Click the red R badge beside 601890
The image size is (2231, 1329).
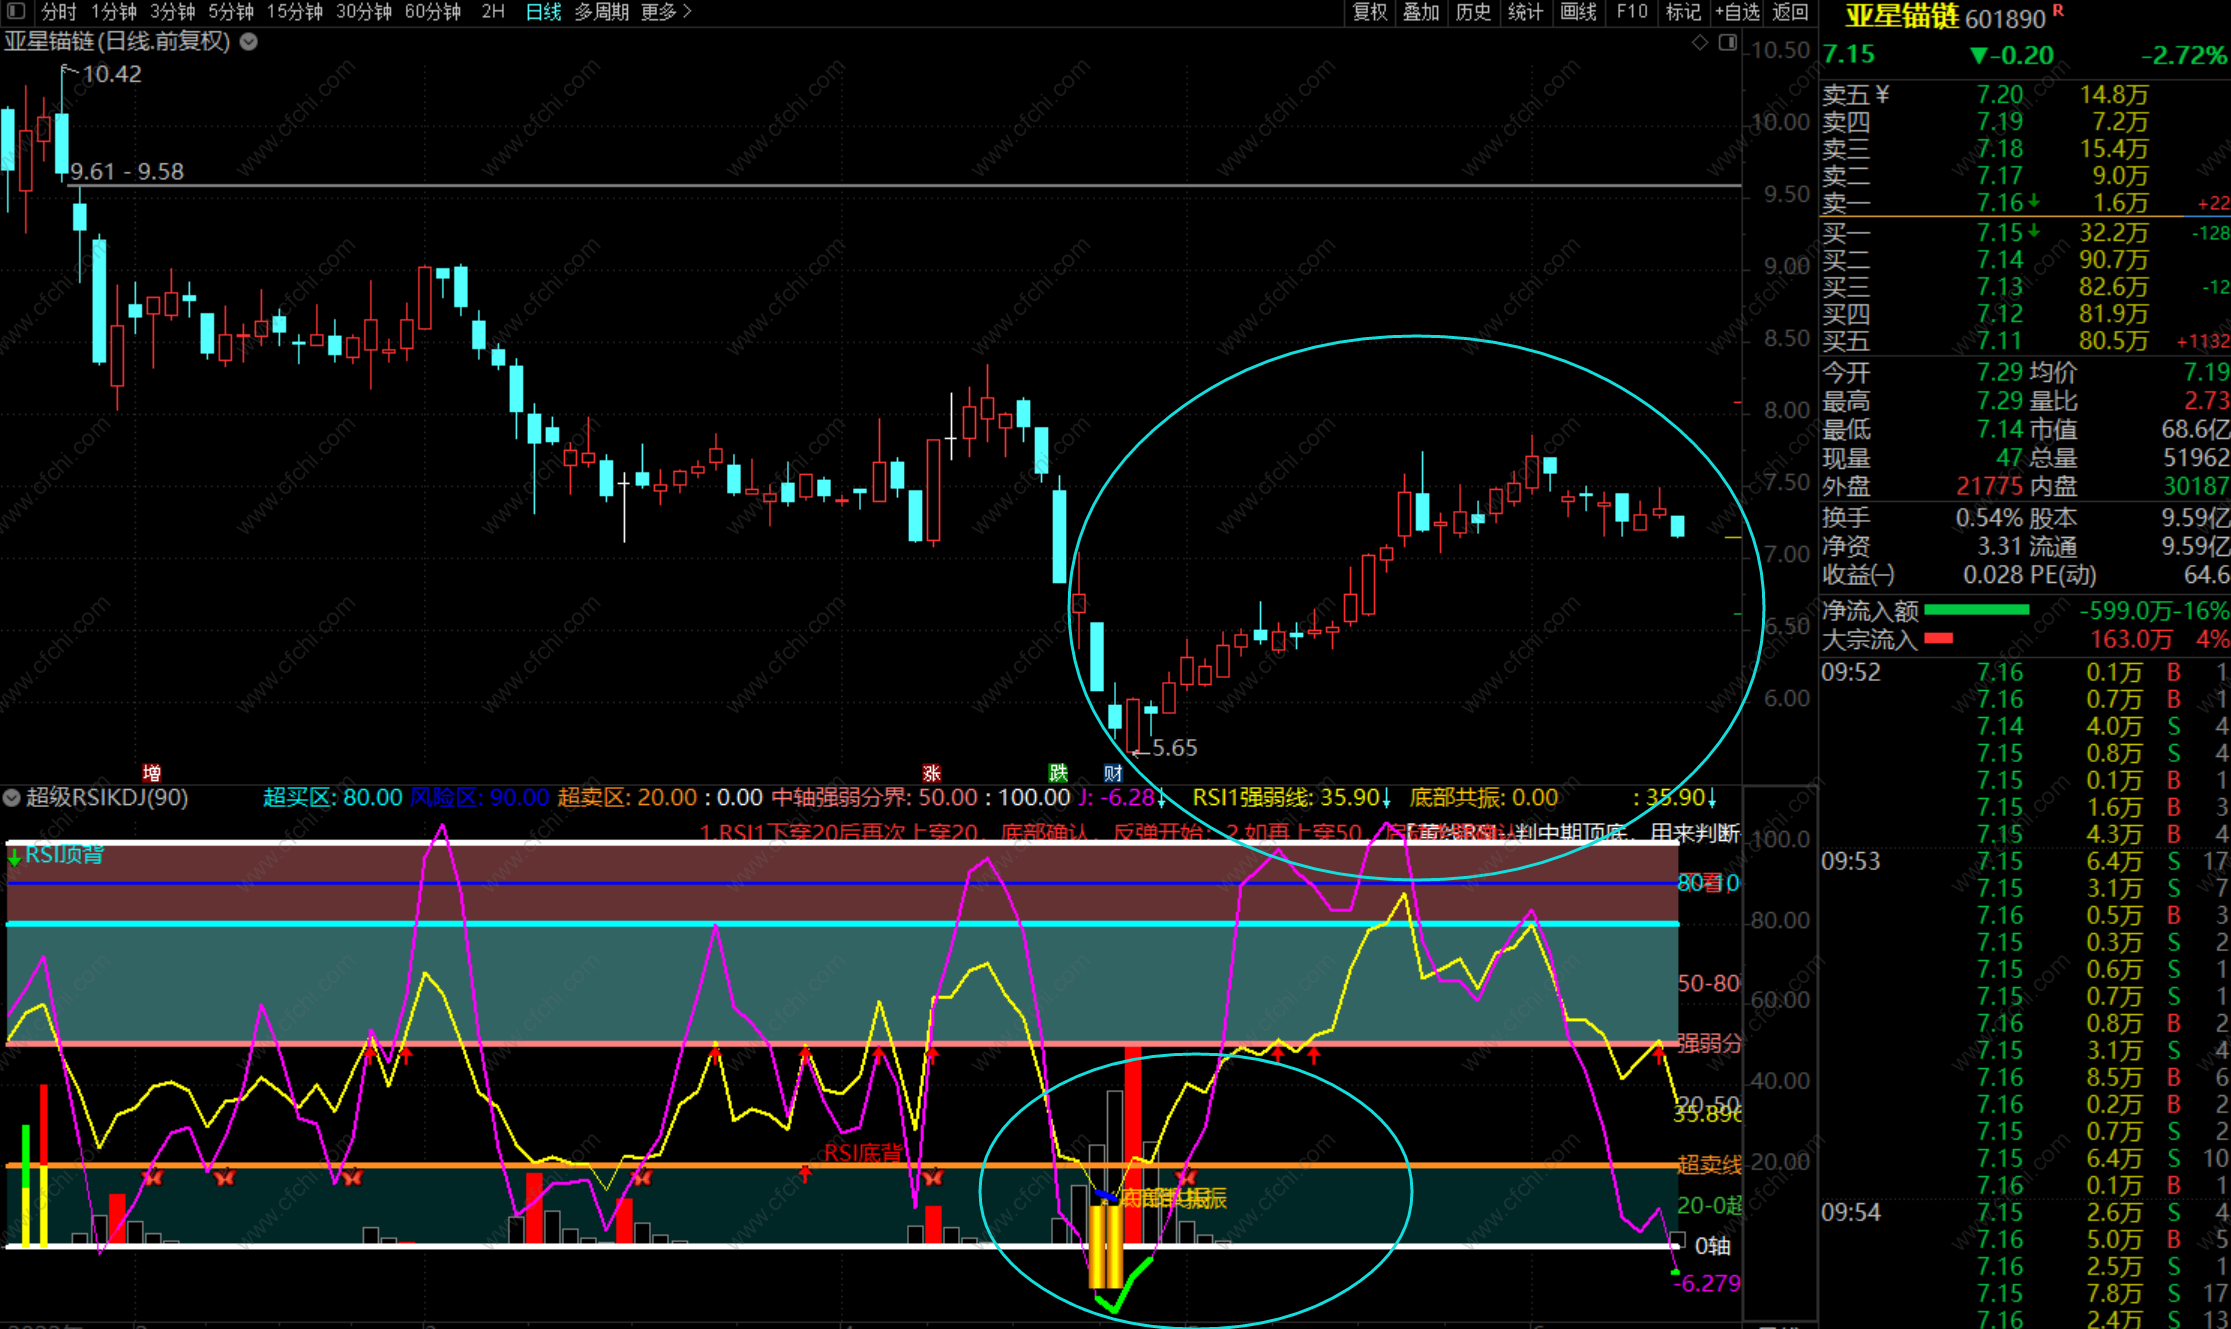[x=2058, y=10]
